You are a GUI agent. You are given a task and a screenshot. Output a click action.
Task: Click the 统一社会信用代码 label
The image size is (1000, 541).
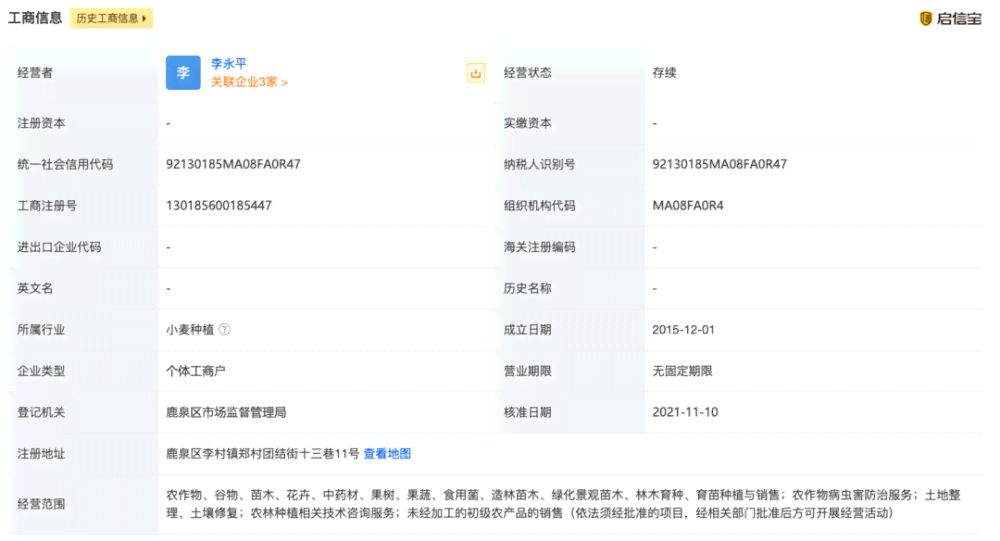pos(65,165)
